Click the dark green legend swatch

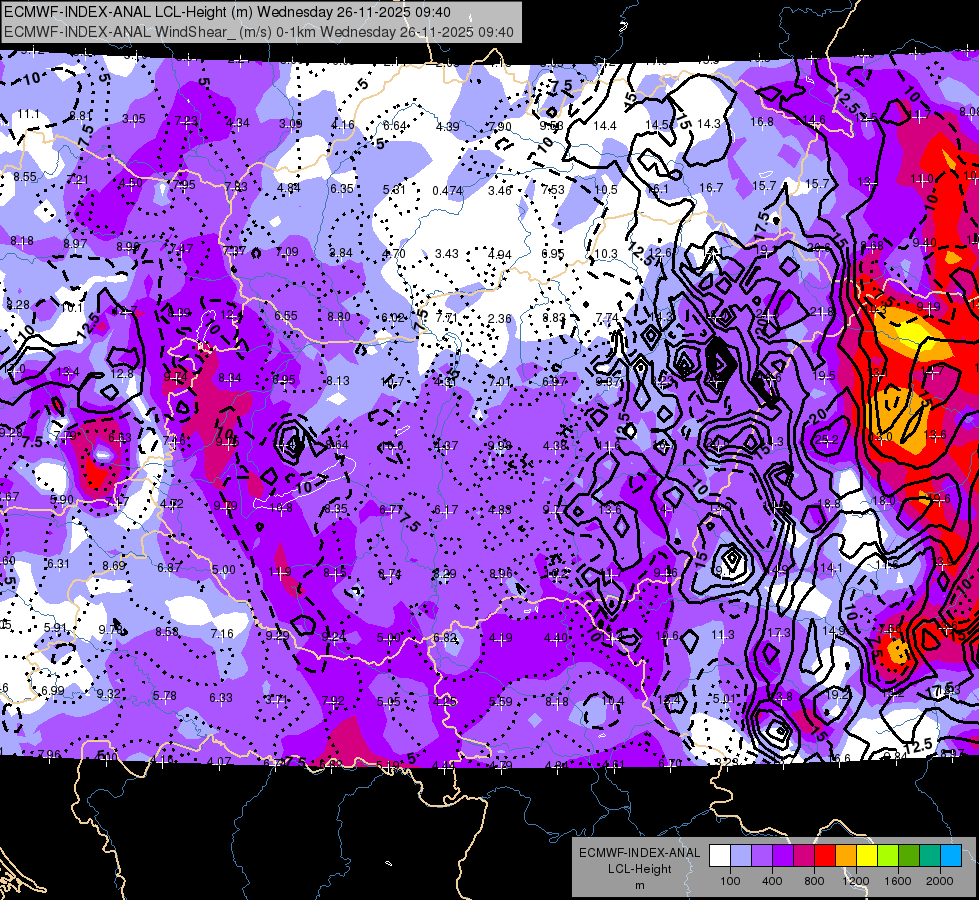click(x=909, y=856)
